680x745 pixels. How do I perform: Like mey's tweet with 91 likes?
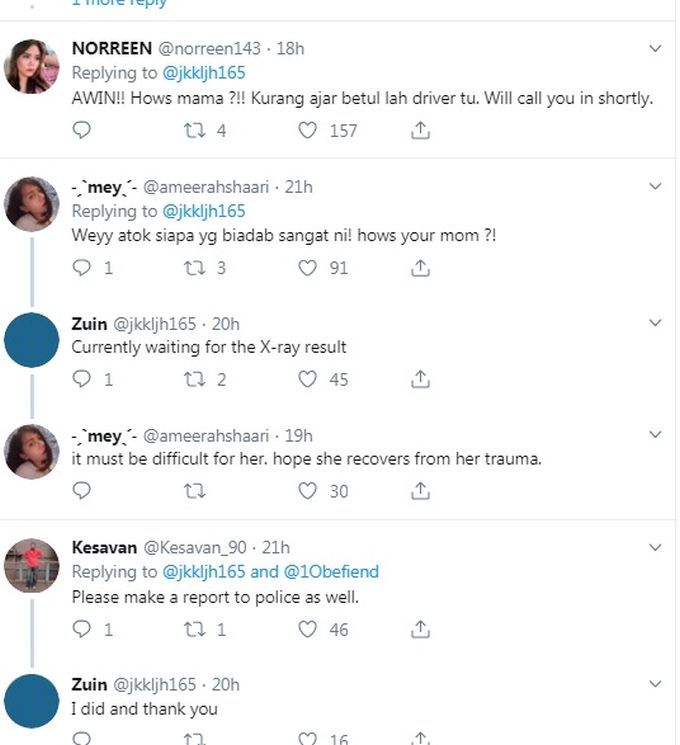pos(308,268)
